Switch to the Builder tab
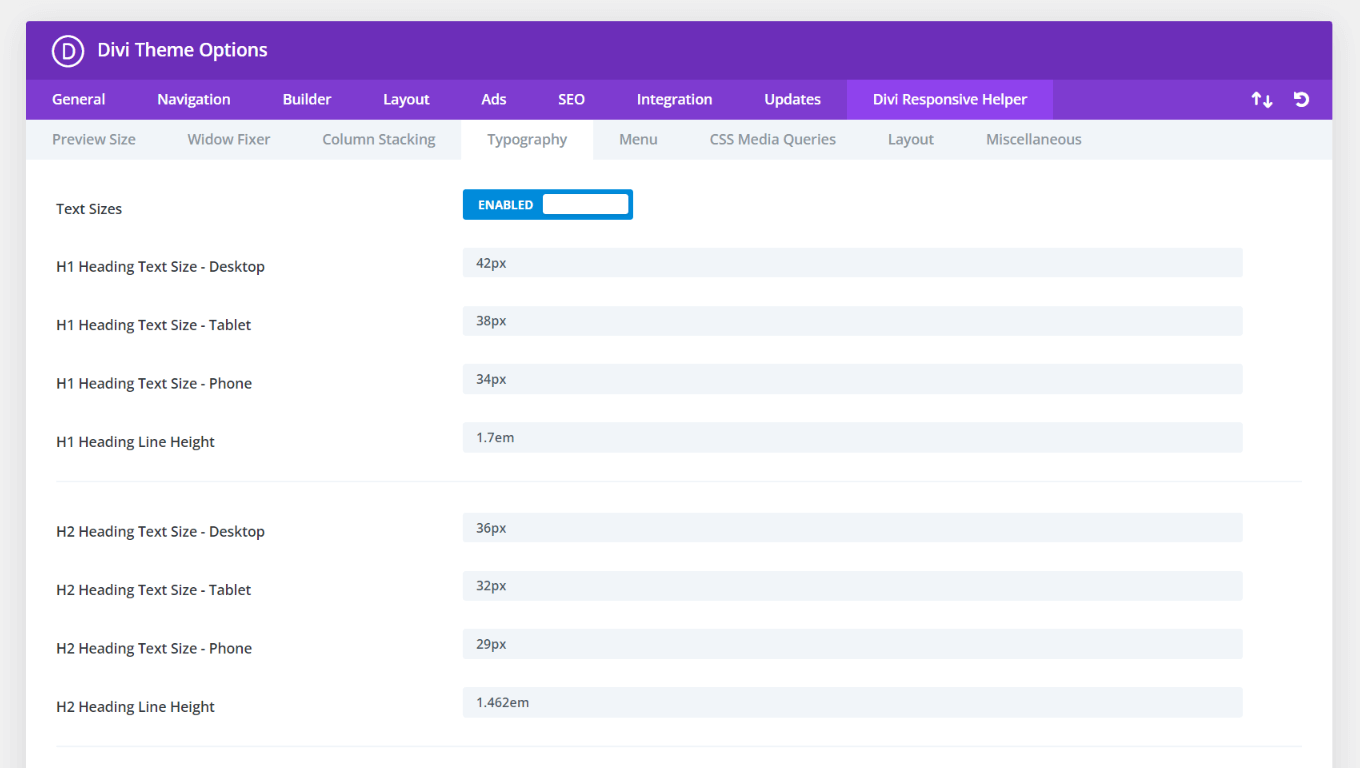 (307, 100)
